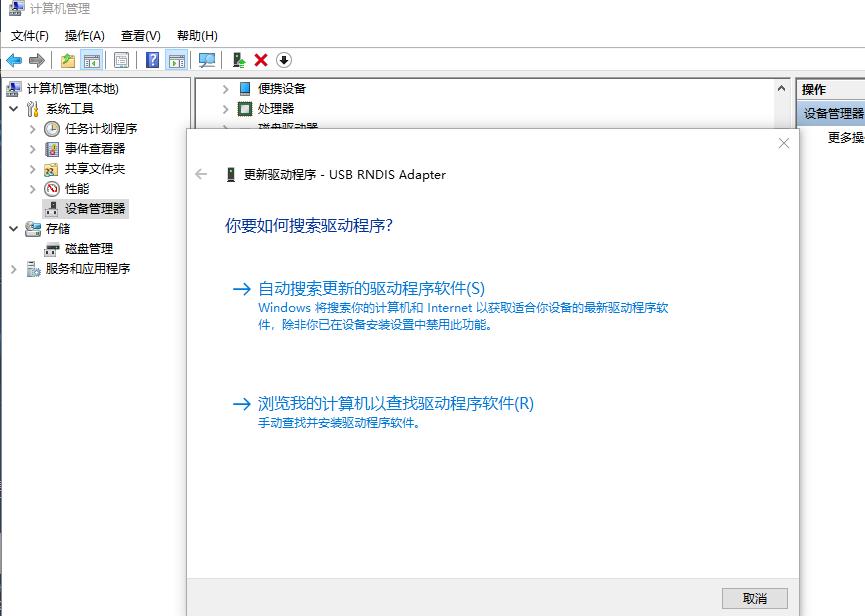This screenshot has height=616, width=865.
Task: Click the back arrow in the driver dialog
Action: pyautogui.click(x=201, y=175)
